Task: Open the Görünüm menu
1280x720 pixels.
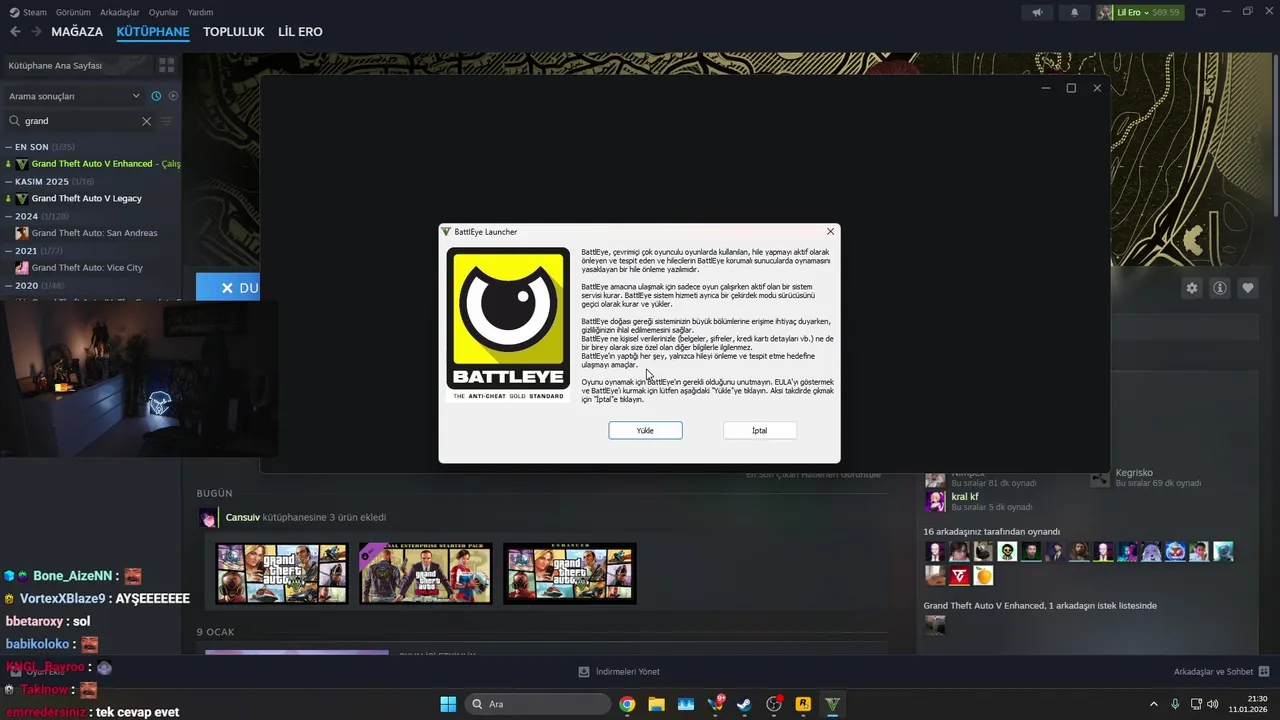Action: click(x=73, y=12)
